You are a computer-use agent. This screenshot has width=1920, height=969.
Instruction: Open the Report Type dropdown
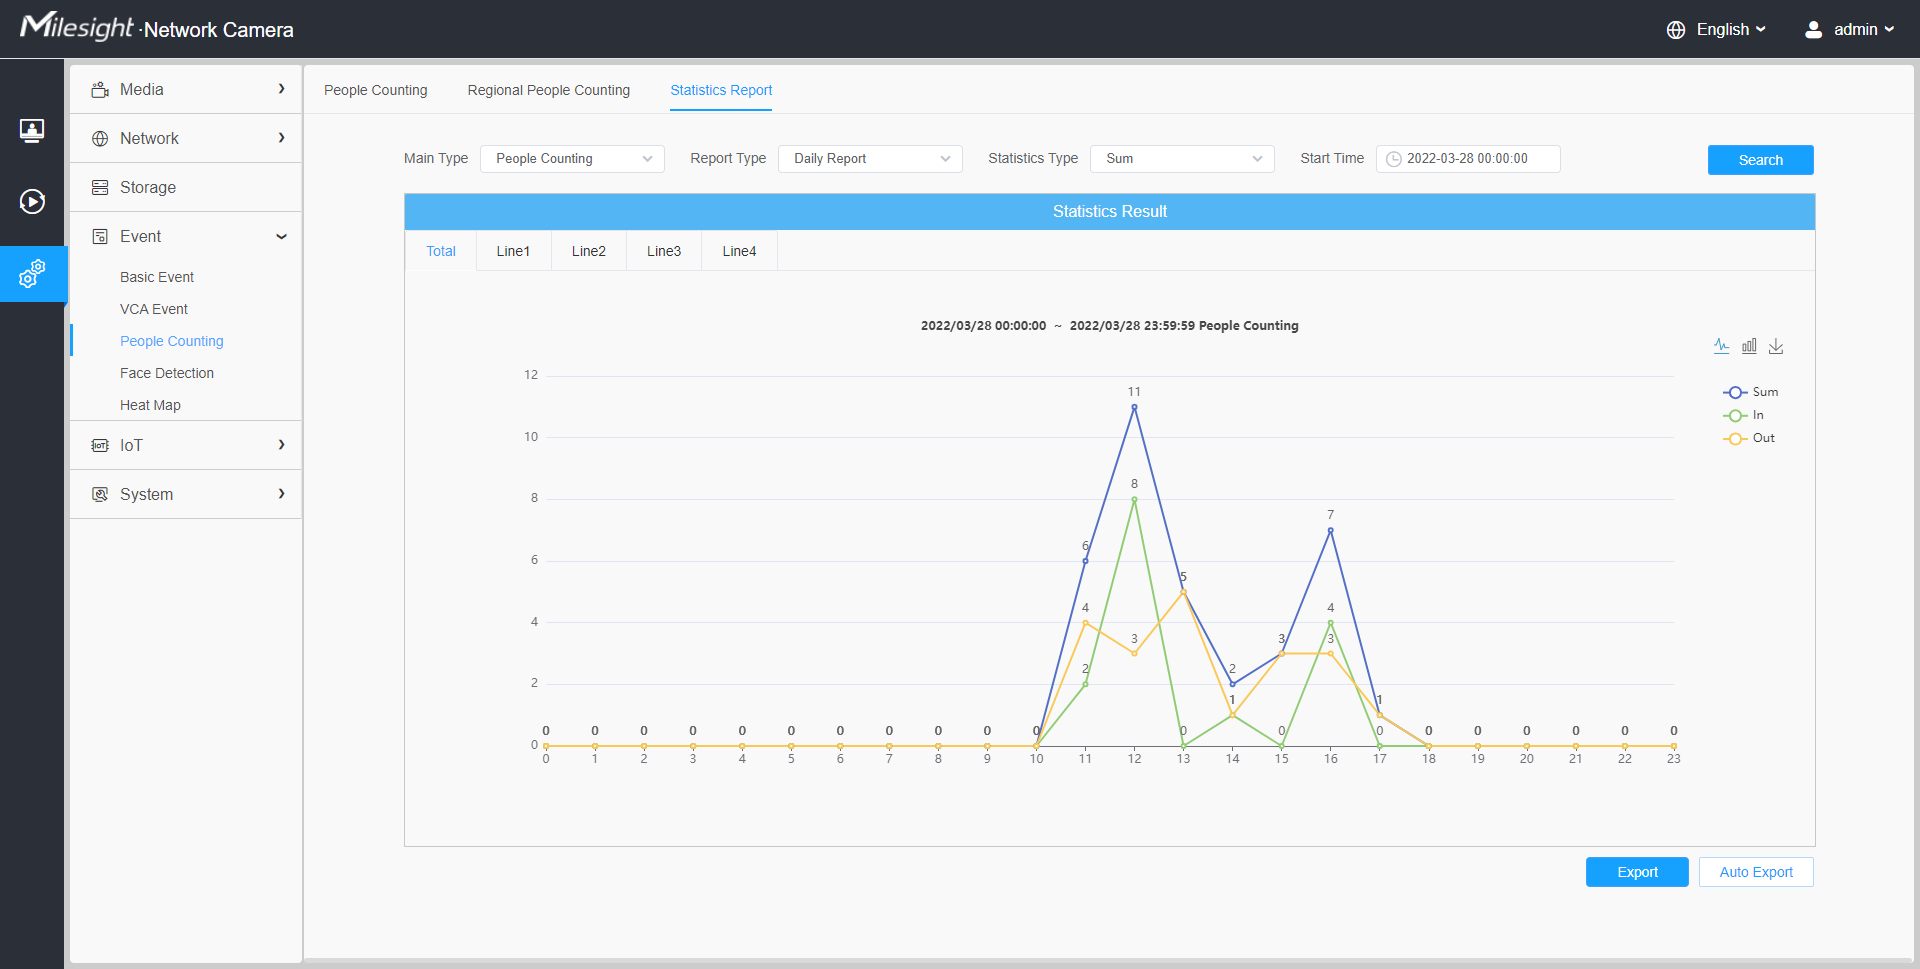(x=870, y=159)
